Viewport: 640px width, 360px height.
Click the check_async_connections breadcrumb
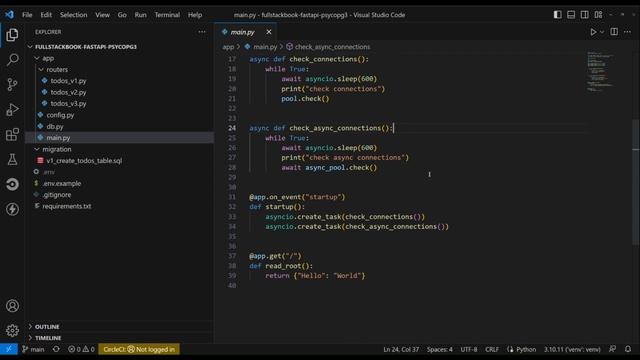pos(328,47)
